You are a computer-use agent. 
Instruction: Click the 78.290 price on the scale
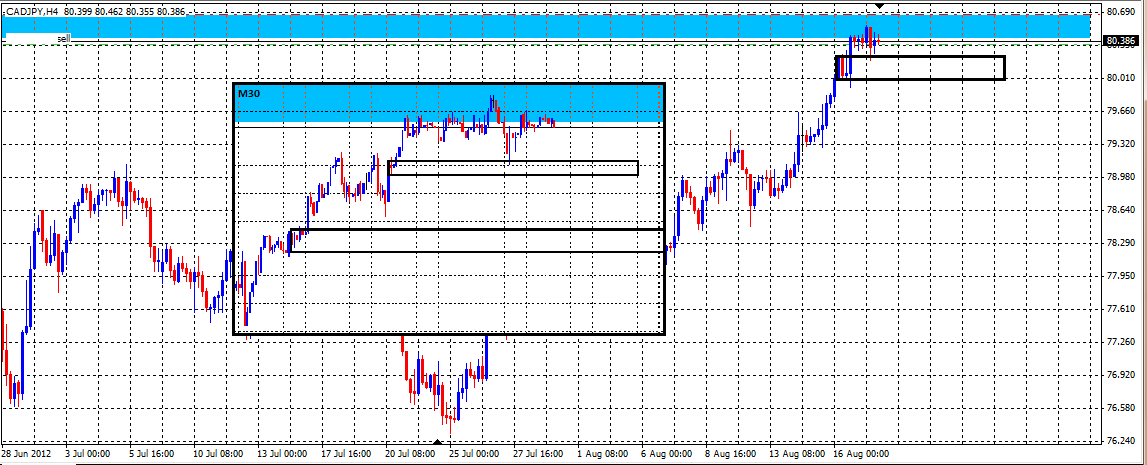[x=1120, y=243]
